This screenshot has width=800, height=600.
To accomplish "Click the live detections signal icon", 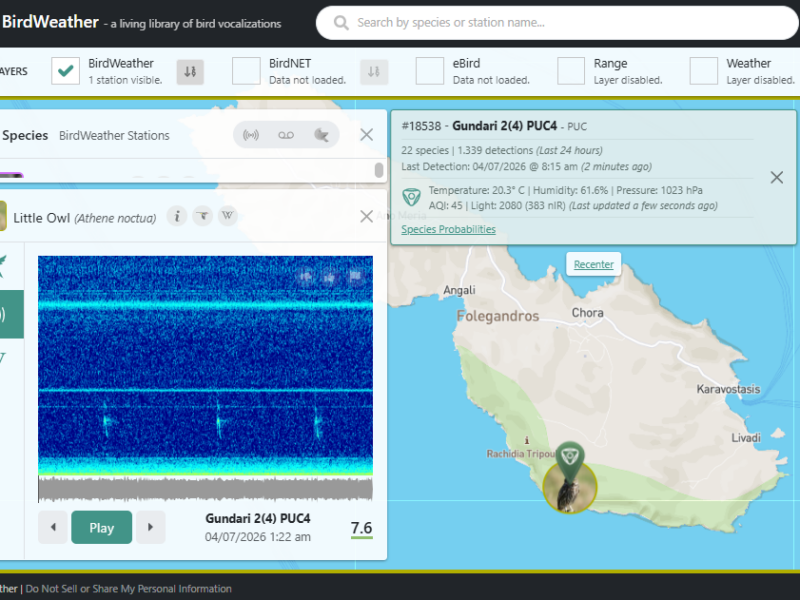I will point(251,135).
